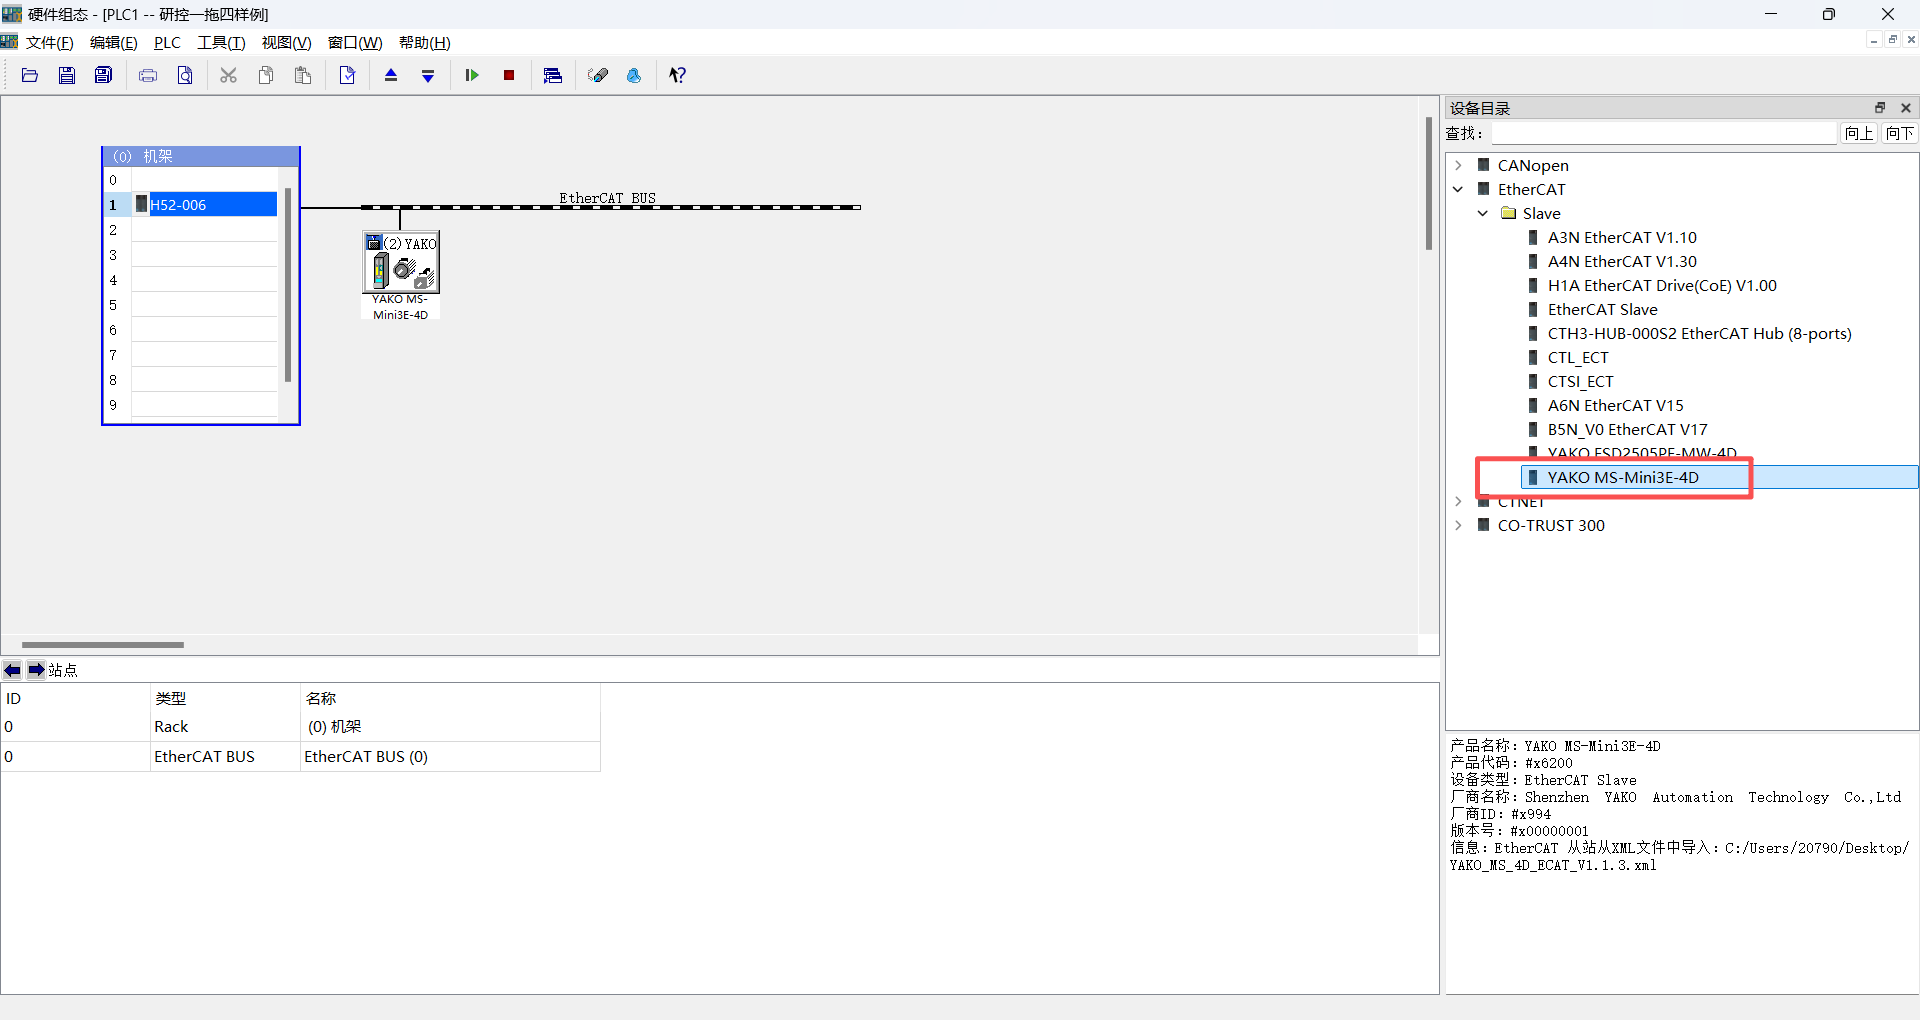Image resolution: width=1920 pixels, height=1020 pixels.
Task: Click the upload (up arrow) toolbar icon
Action: (391, 75)
